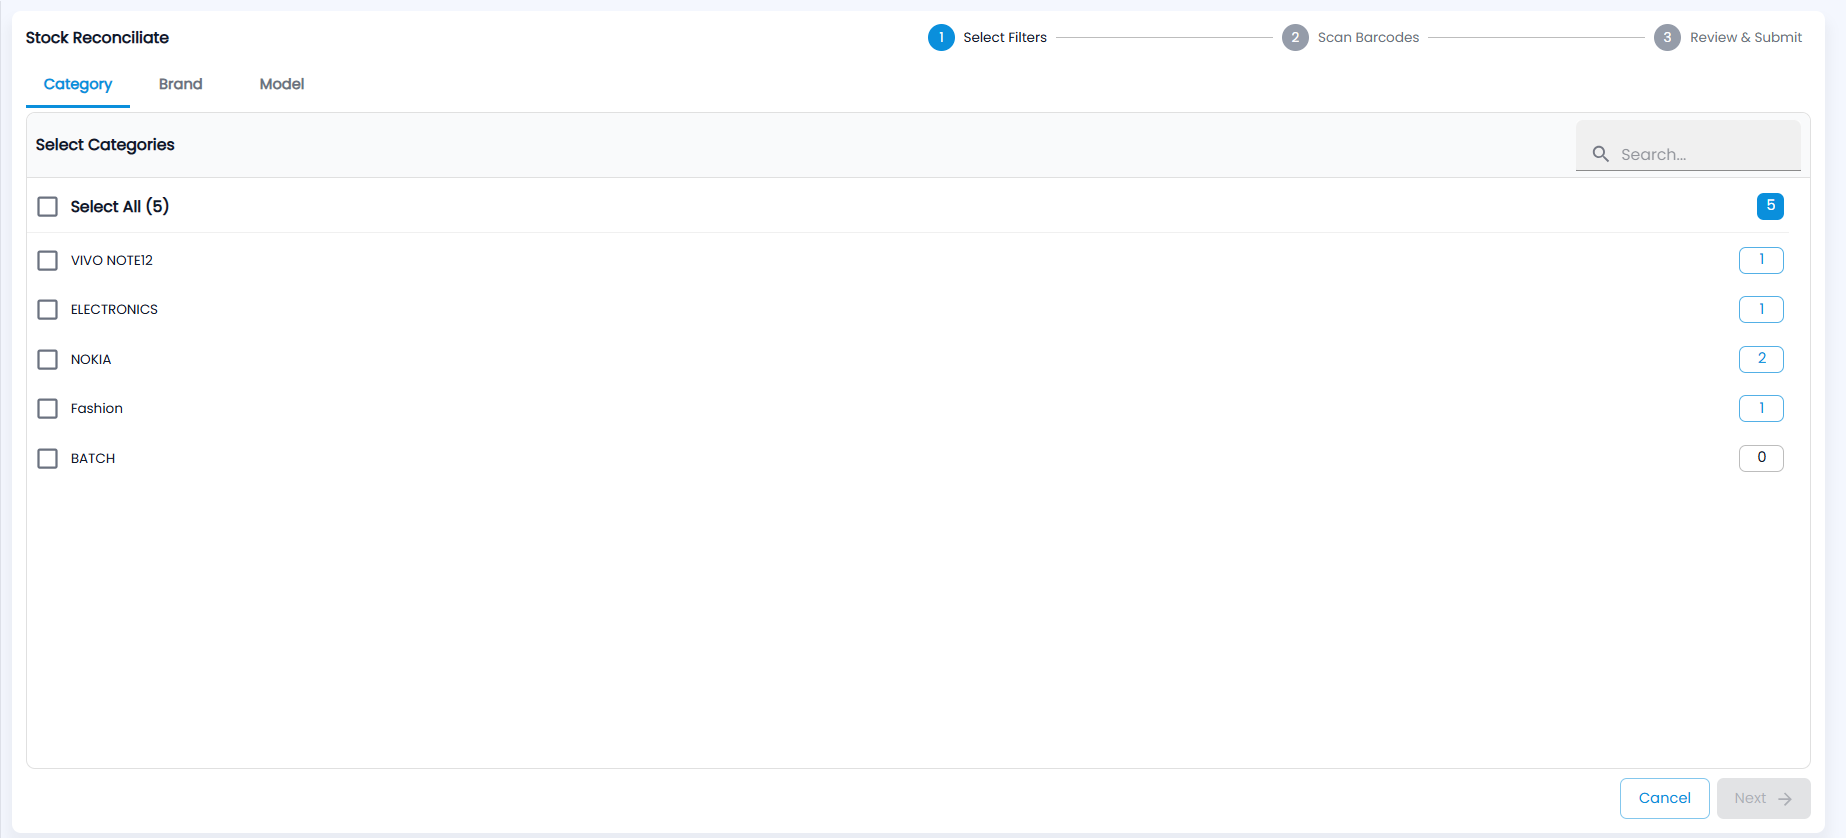Image resolution: width=1846 pixels, height=838 pixels.
Task: Focus the Search categories input field
Action: [1688, 146]
